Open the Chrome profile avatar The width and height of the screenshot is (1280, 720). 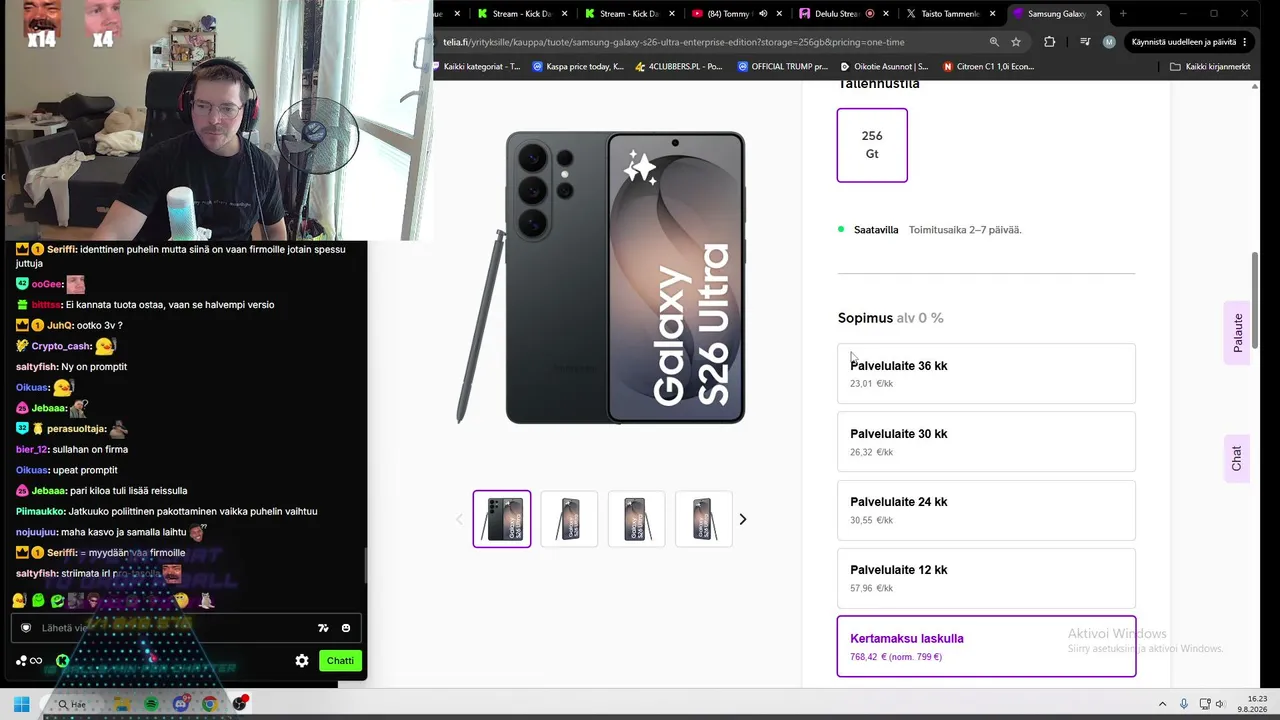1109,42
